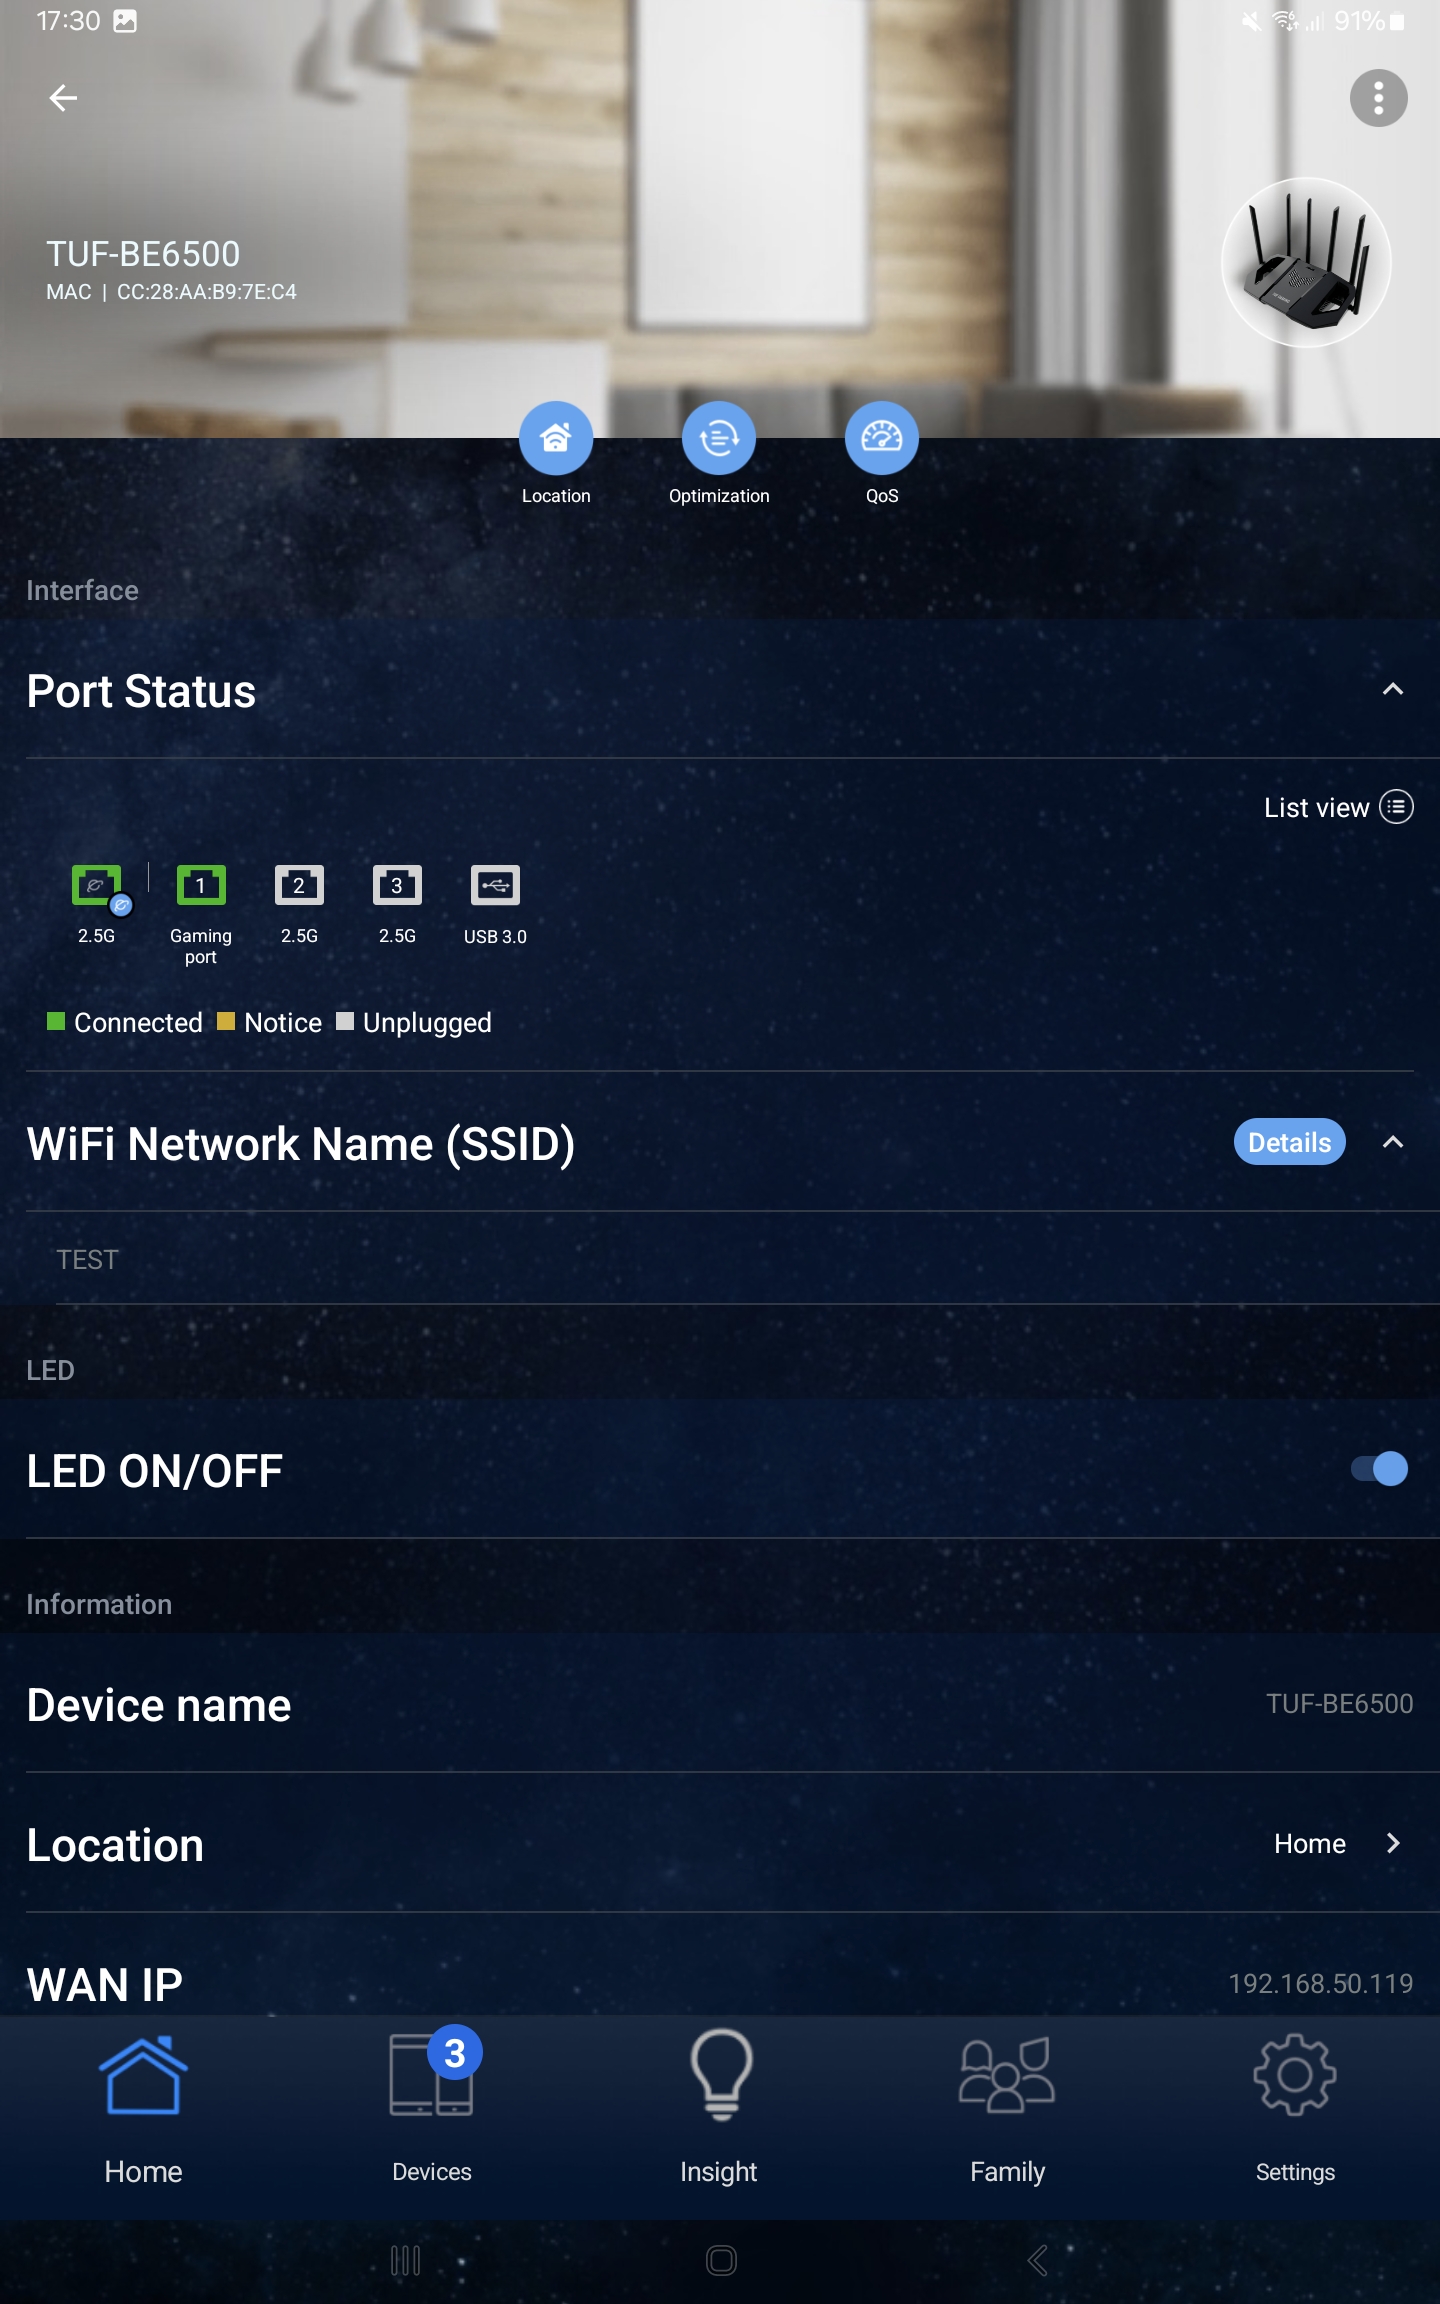The height and width of the screenshot is (2304, 1440).
Task: Tap the TUF-BE6500 router thumbnail image
Action: (1306, 263)
